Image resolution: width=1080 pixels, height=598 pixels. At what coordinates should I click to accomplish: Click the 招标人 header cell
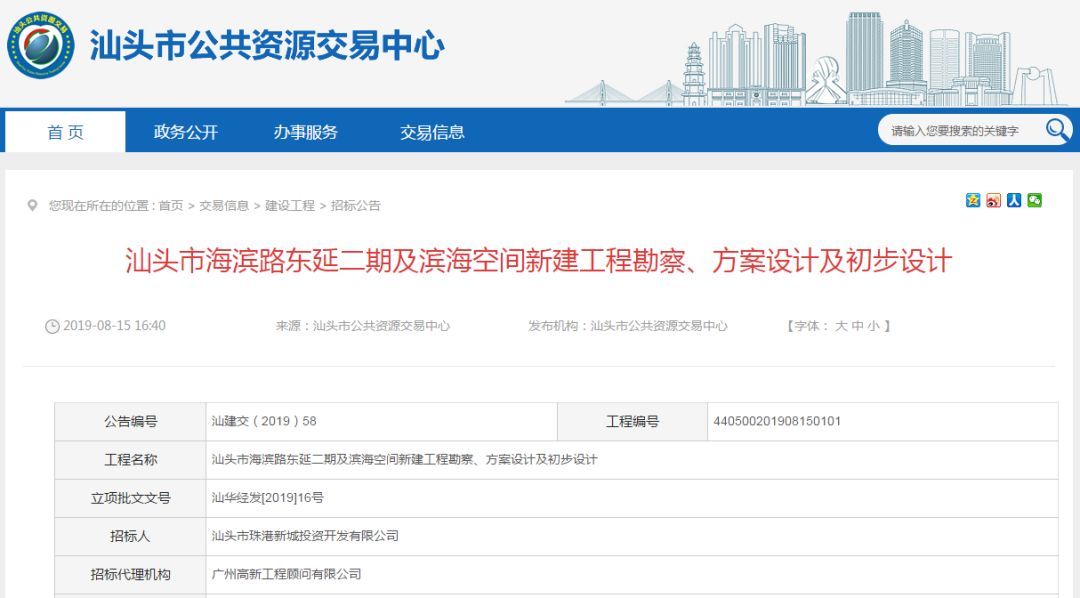tap(130, 537)
